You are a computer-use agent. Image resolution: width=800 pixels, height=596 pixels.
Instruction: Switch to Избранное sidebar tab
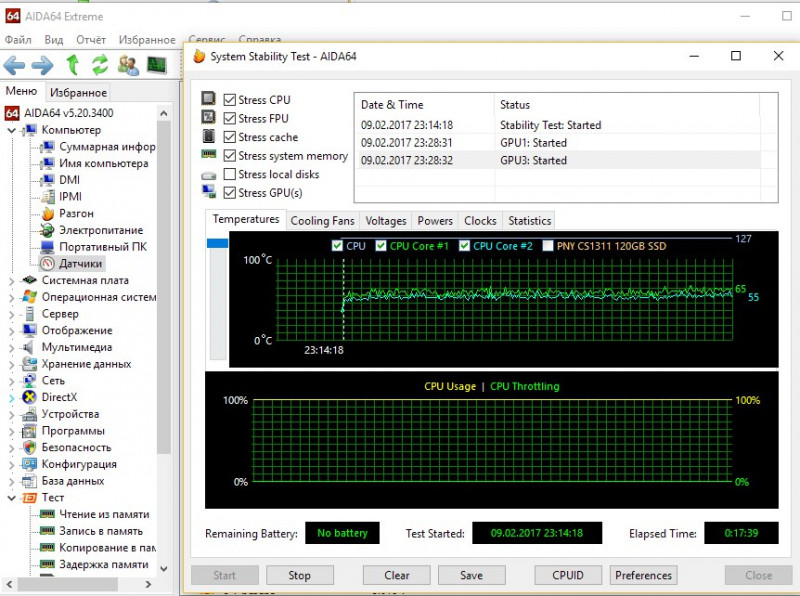tap(78, 92)
